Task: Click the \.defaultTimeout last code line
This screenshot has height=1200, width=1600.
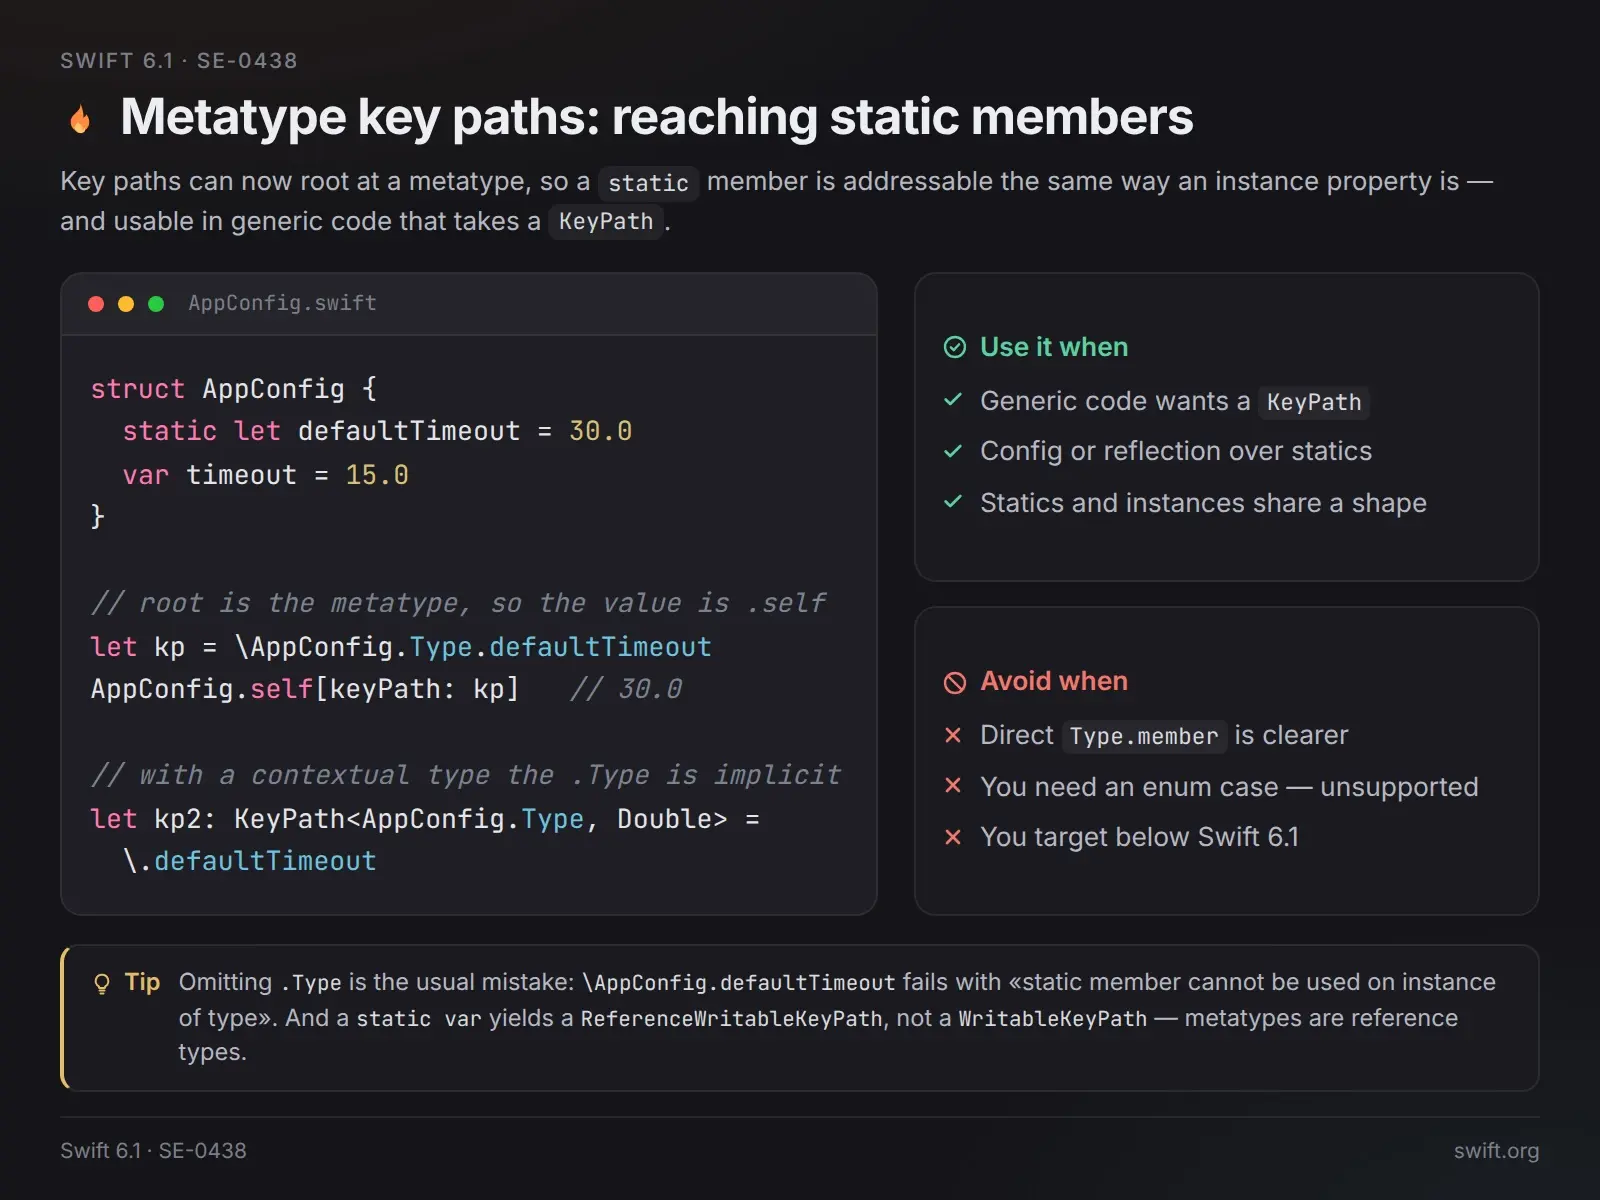Action: point(249,861)
